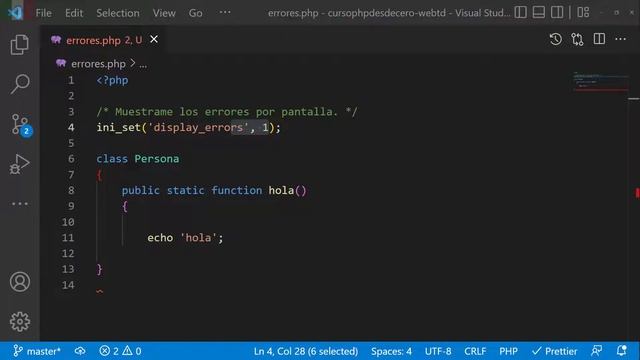Click the VS Code logo icon
The width and height of the screenshot is (640, 360).
(15, 13)
